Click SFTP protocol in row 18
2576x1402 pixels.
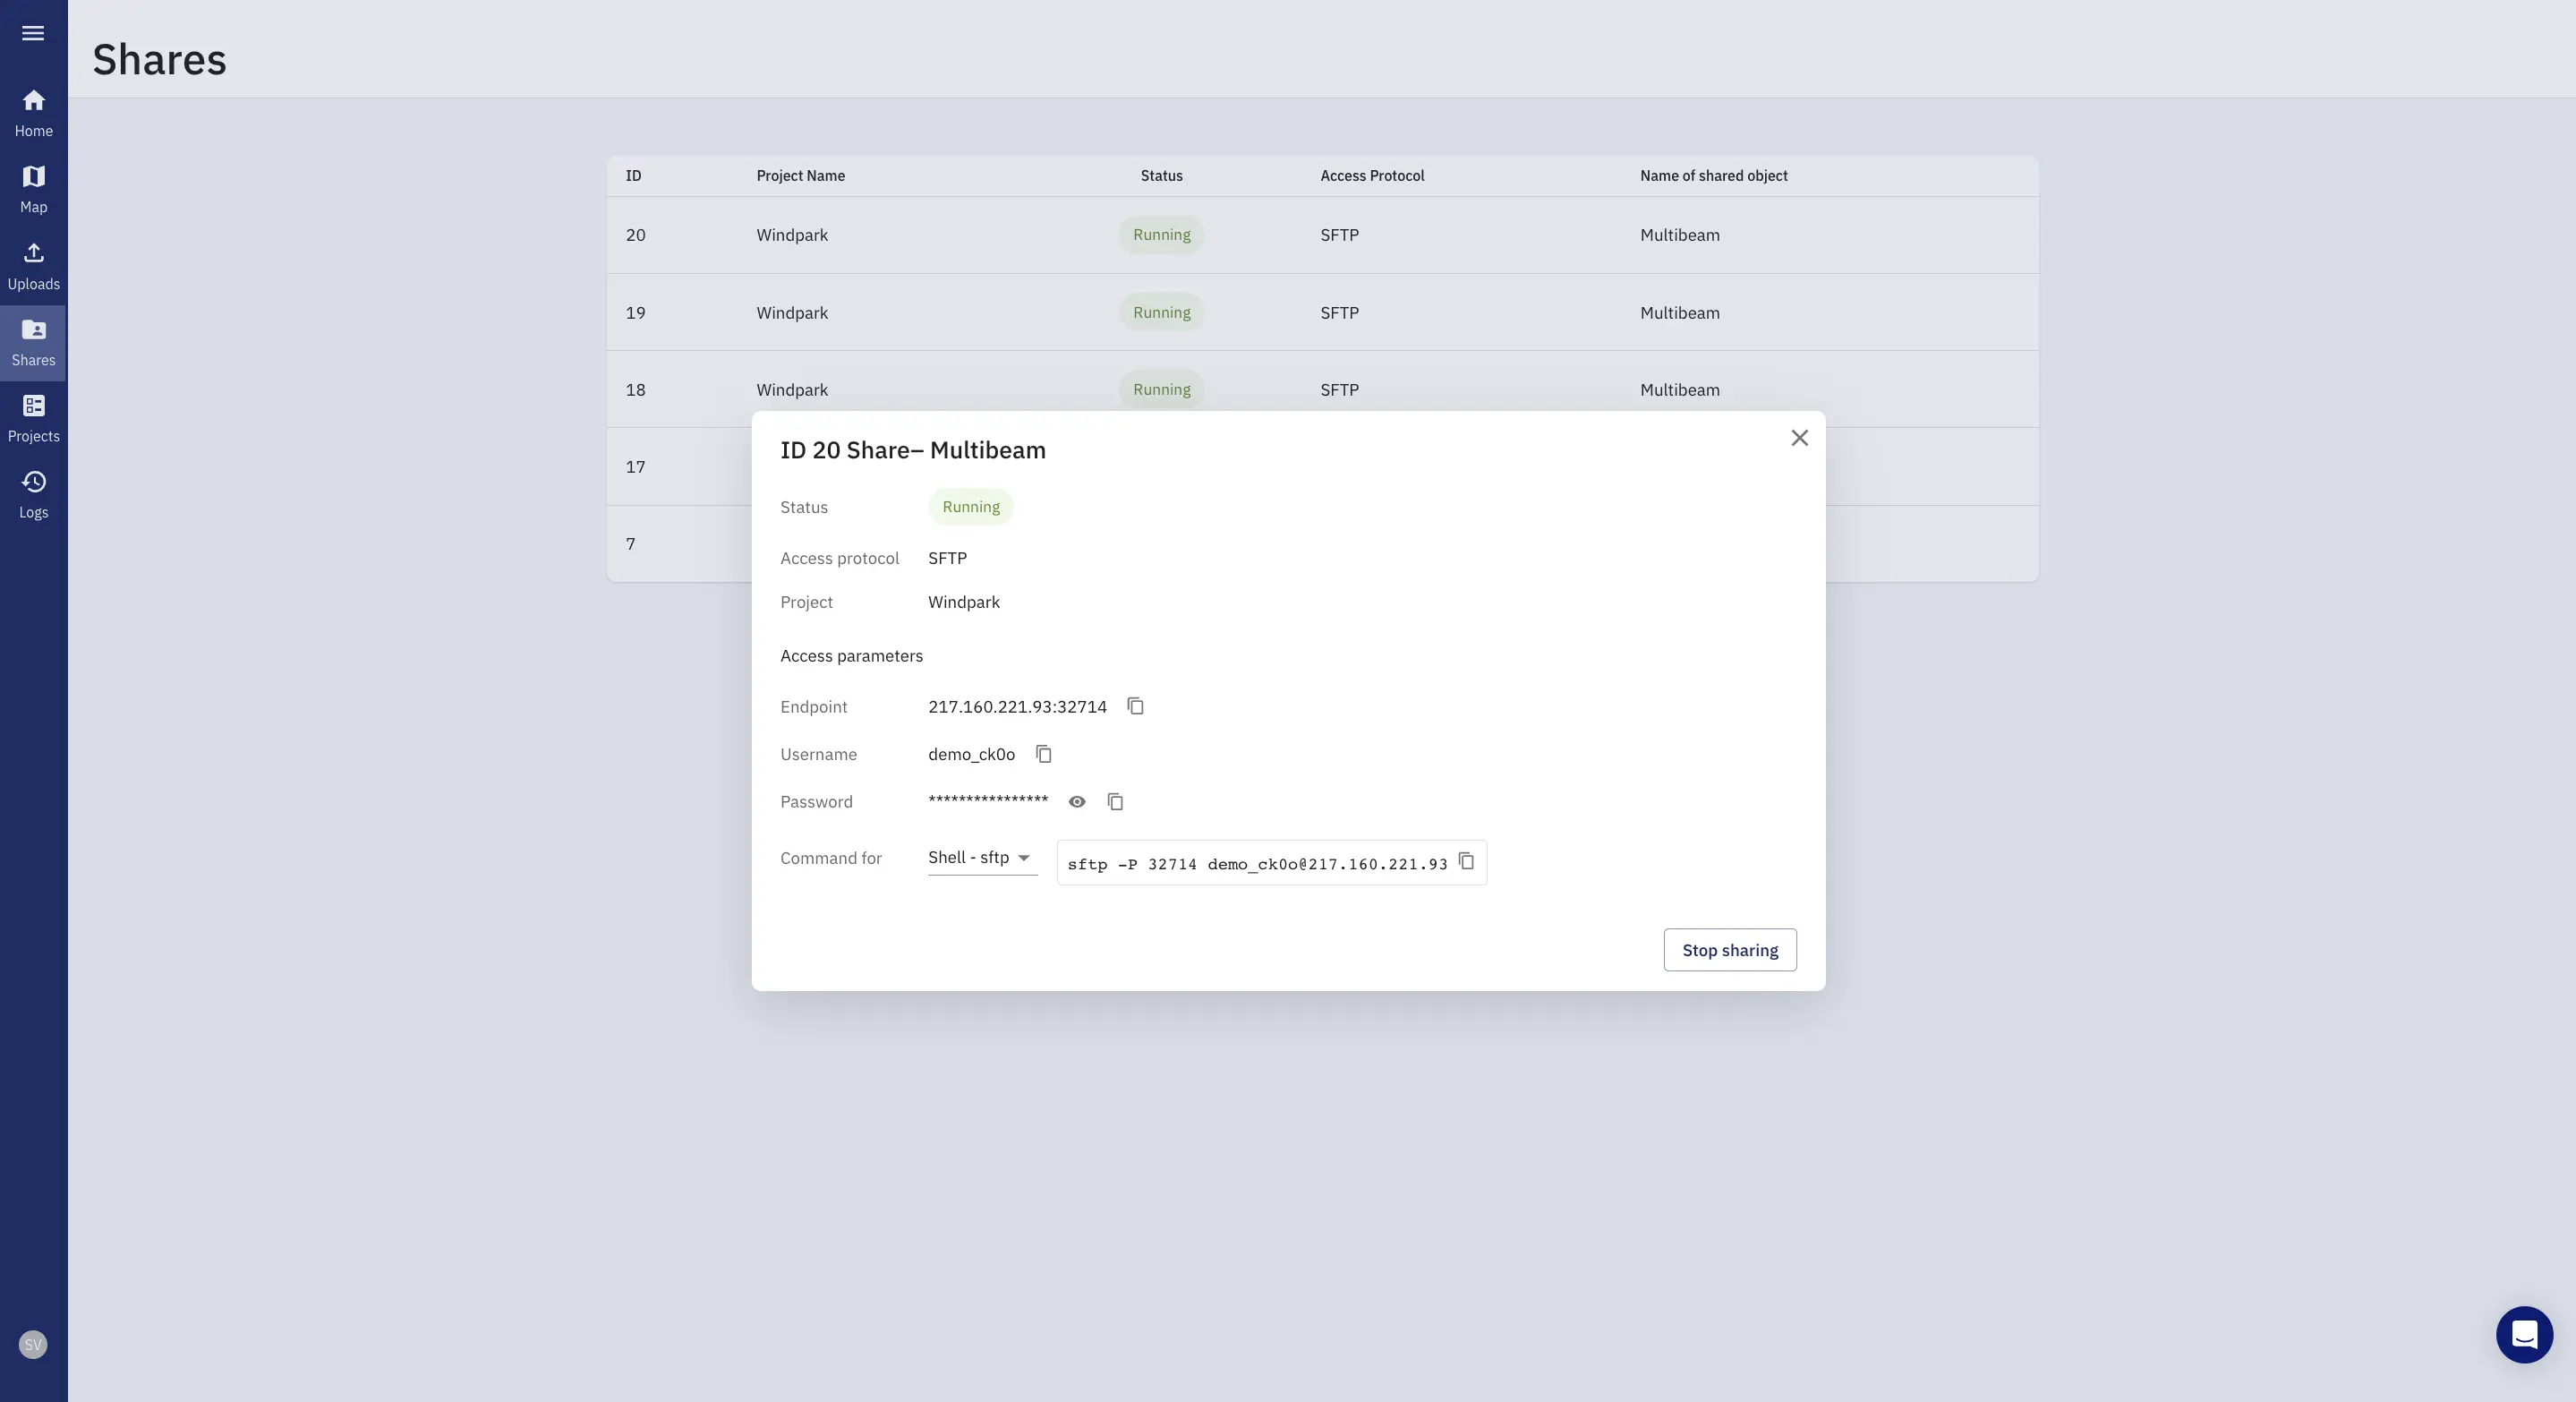point(1339,389)
